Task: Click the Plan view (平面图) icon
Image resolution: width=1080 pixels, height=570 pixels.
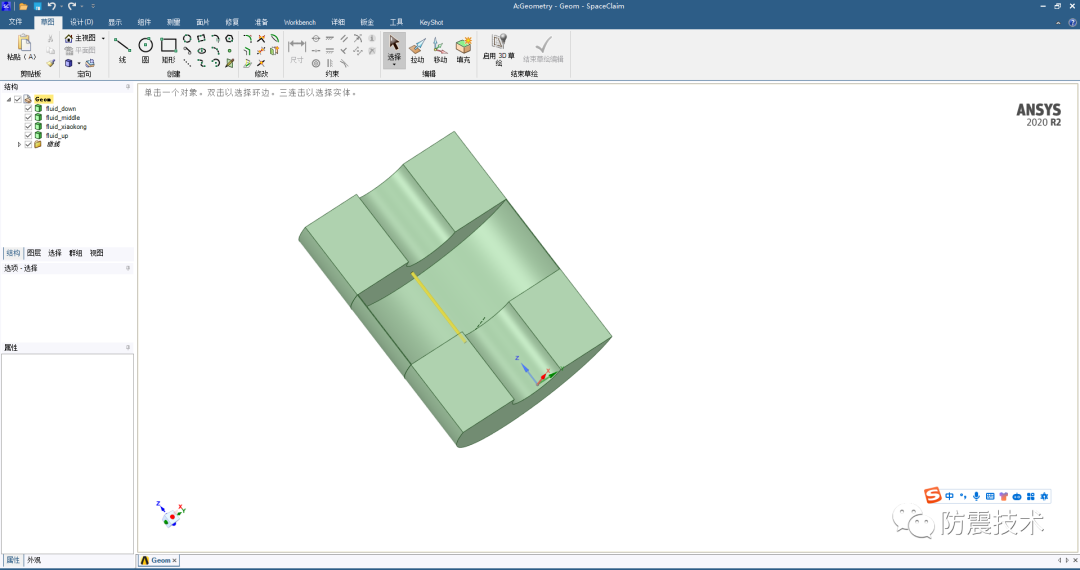Action: pyautogui.click(x=68, y=51)
